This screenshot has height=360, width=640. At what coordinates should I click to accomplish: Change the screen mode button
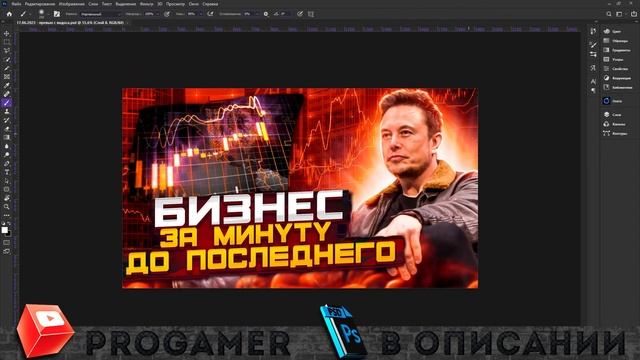7,251
